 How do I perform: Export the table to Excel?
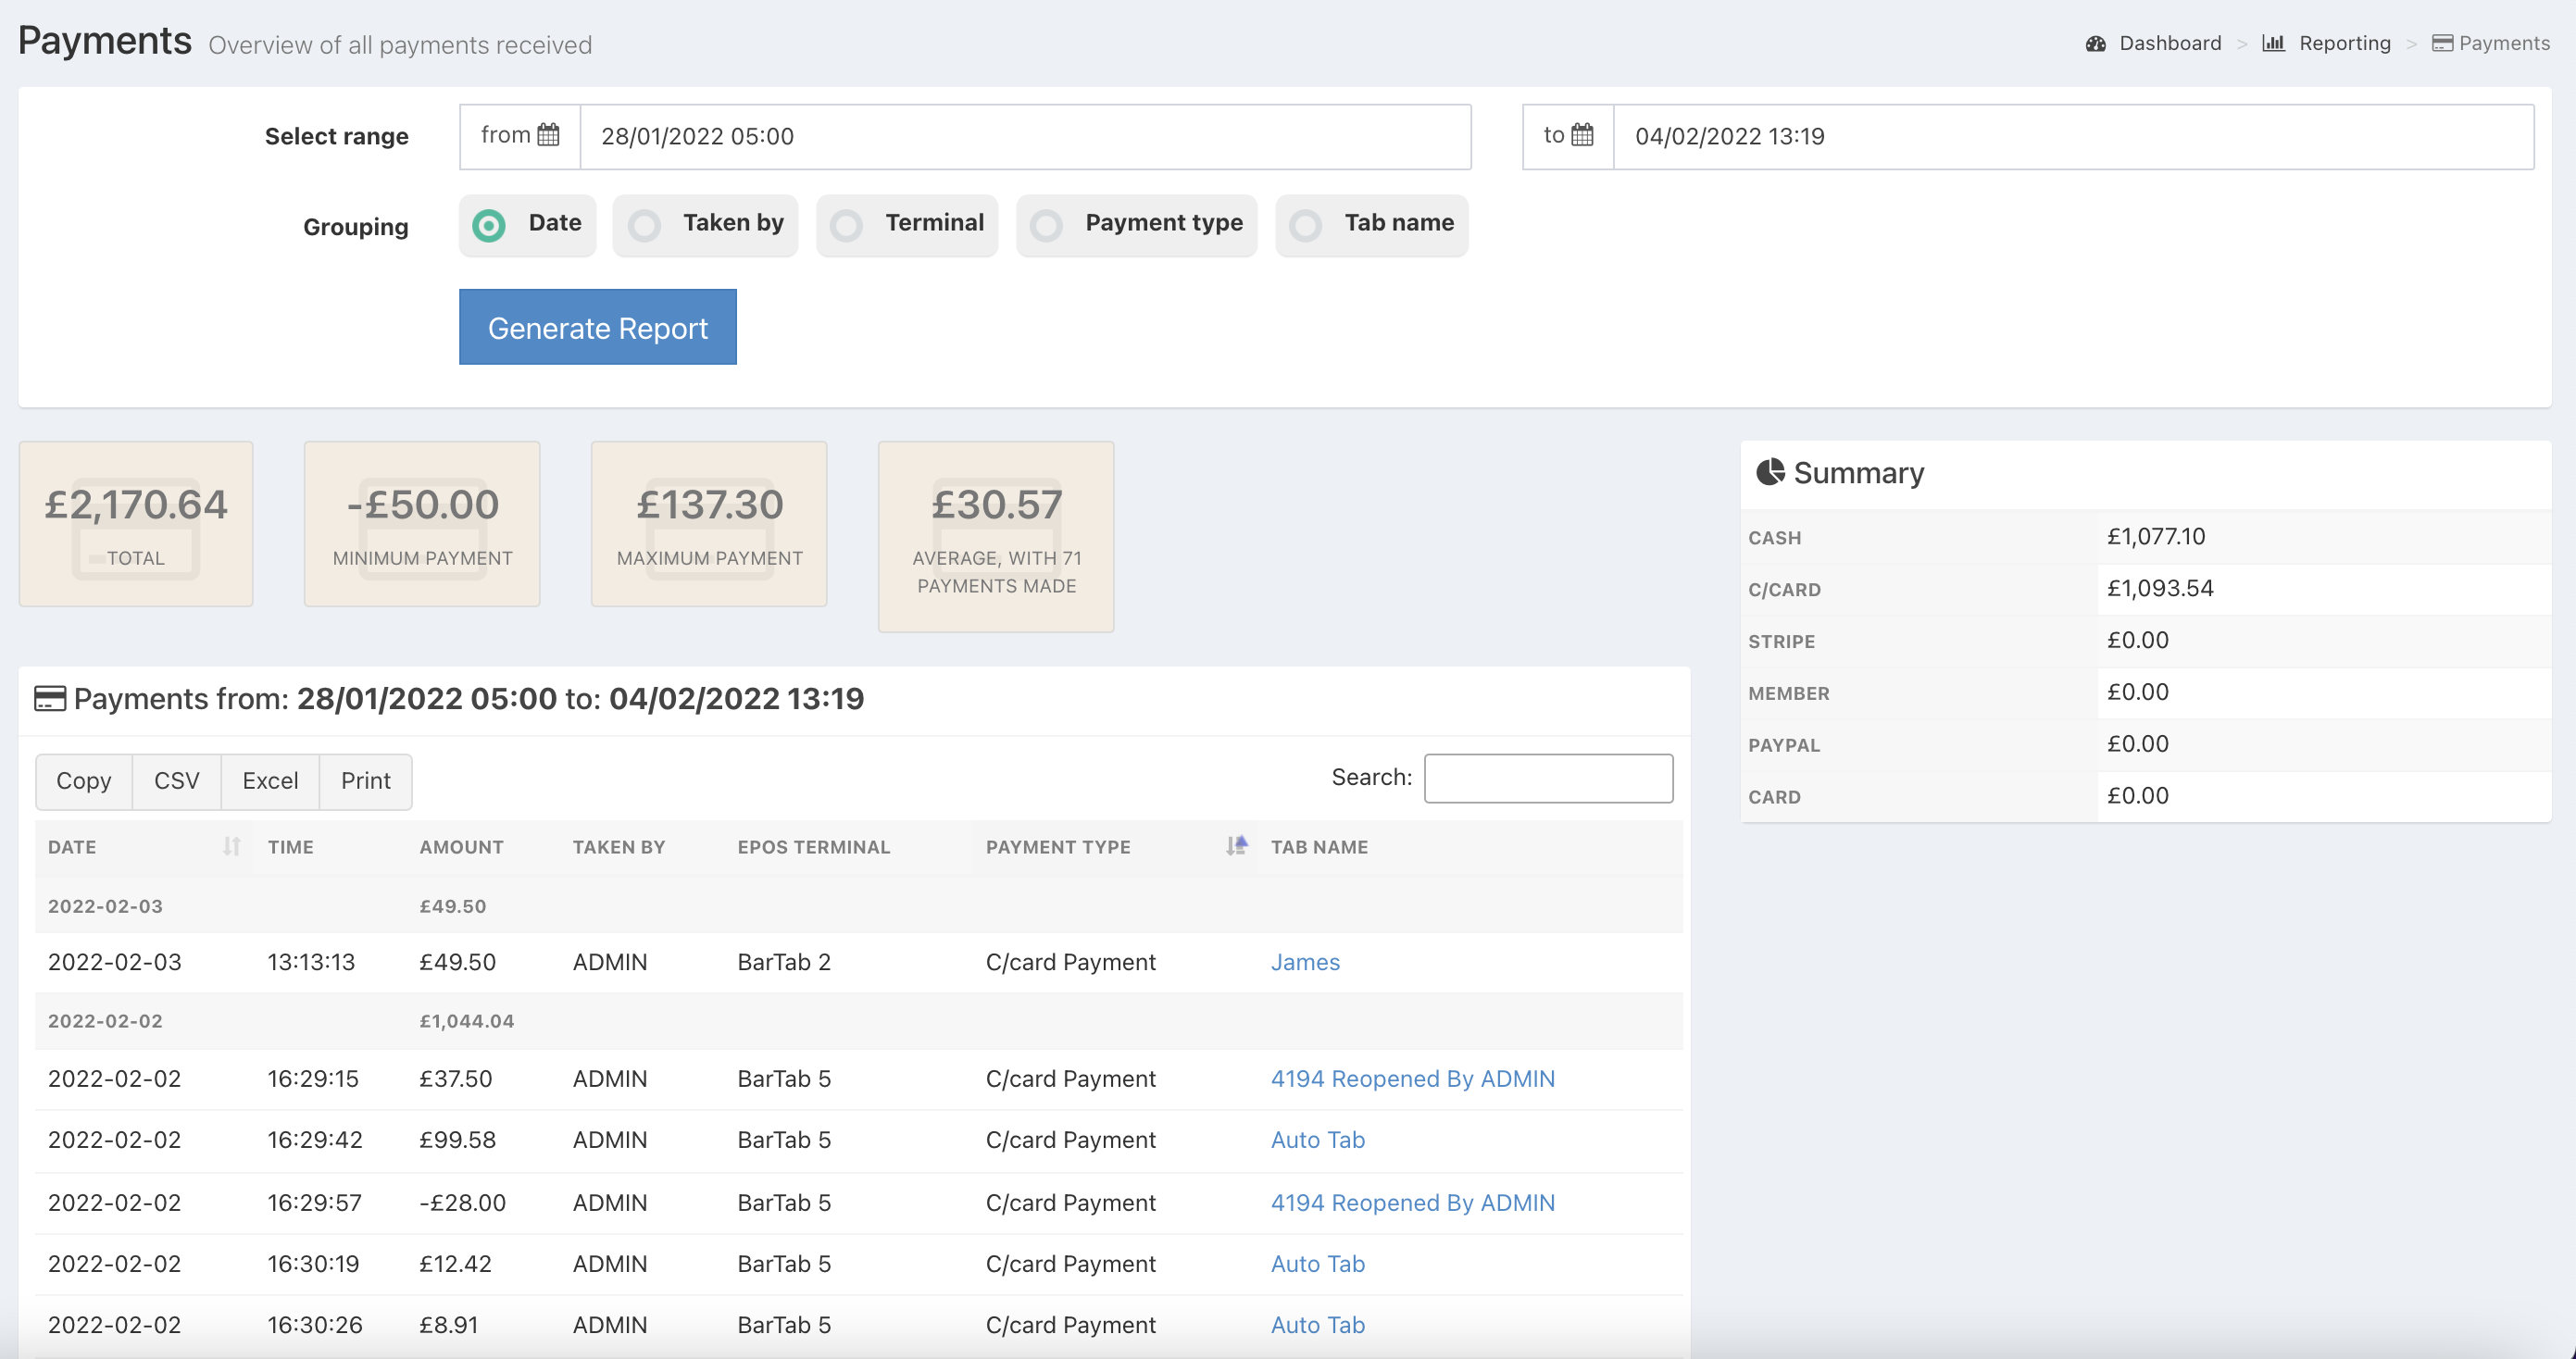[x=270, y=781]
